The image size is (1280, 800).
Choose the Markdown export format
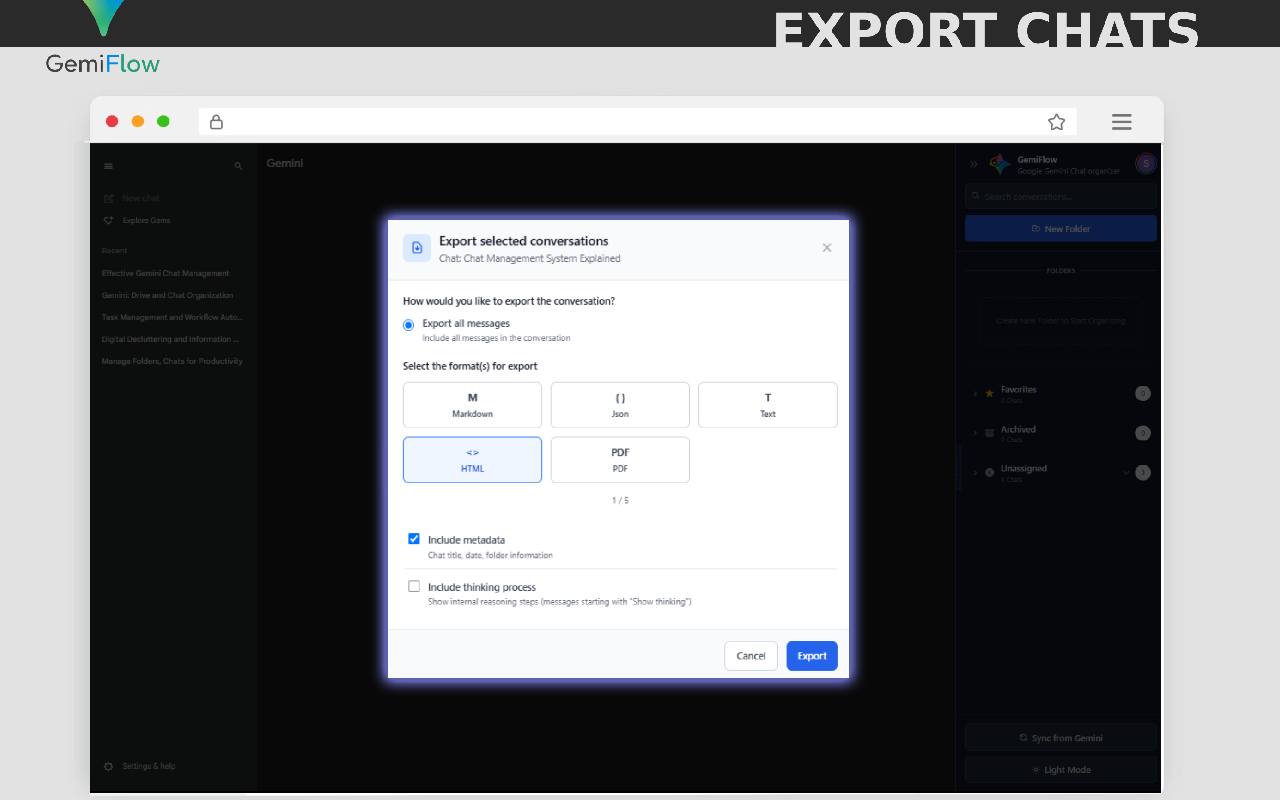coord(472,405)
